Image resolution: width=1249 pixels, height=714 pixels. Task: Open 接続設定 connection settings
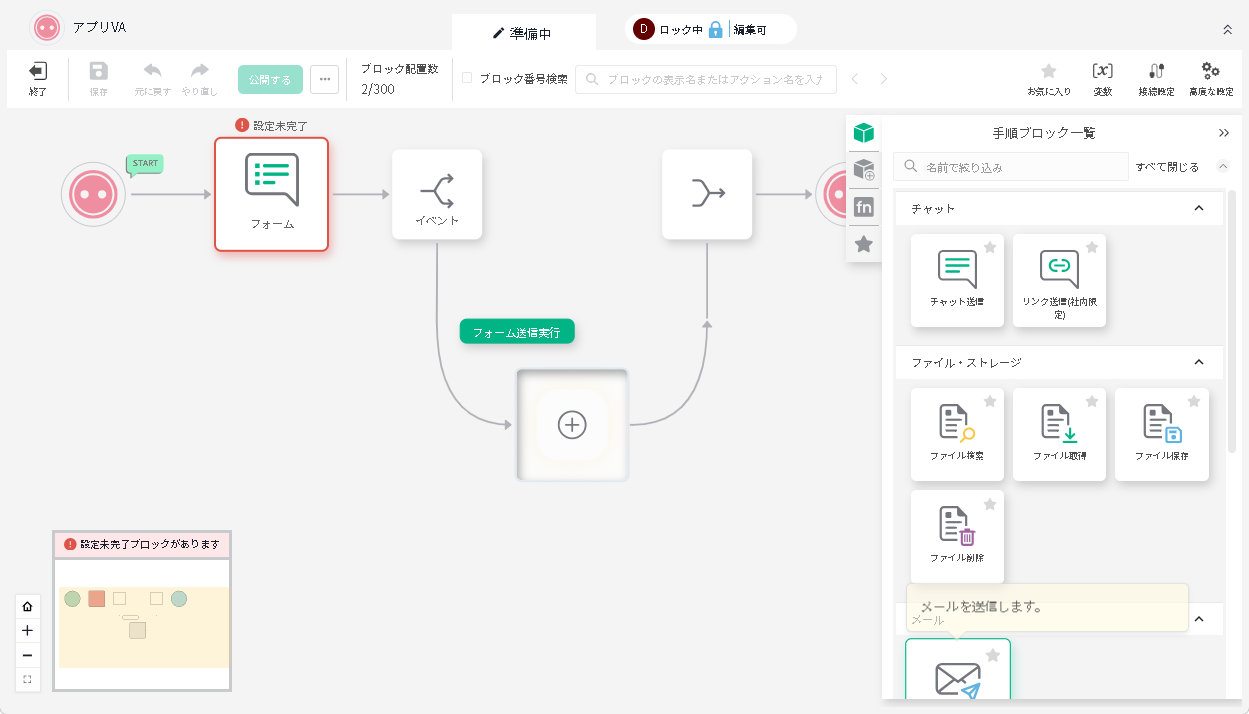point(1156,78)
